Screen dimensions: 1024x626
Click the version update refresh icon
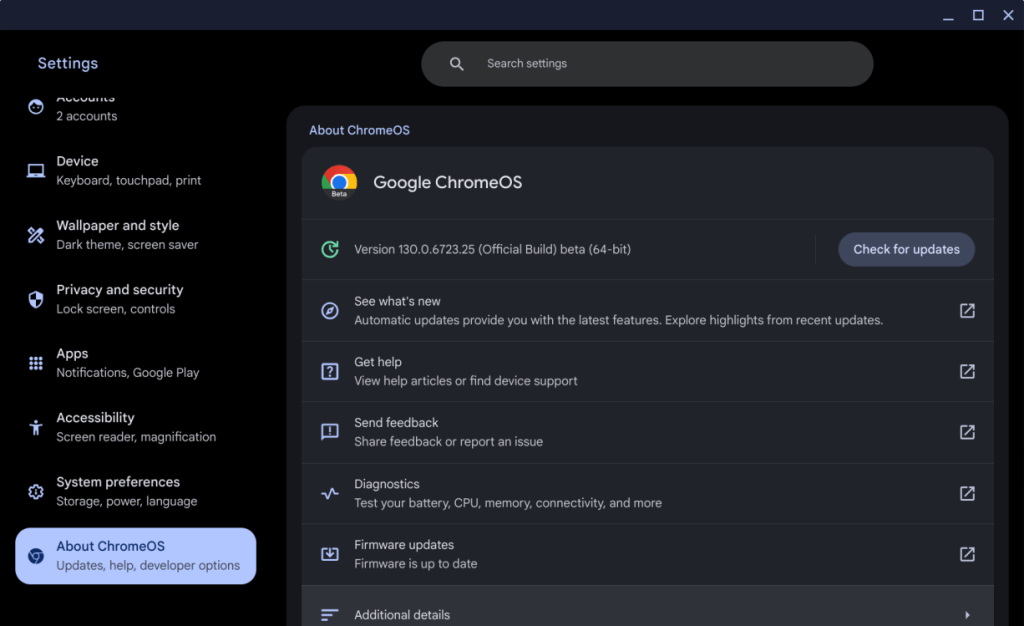click(329, 249)
